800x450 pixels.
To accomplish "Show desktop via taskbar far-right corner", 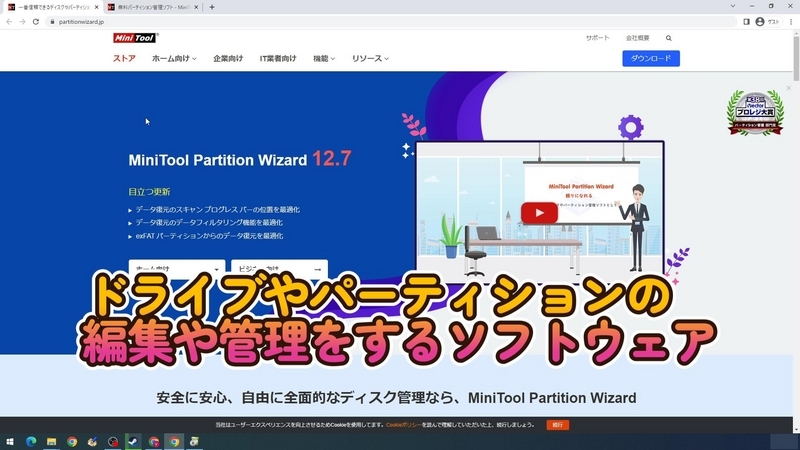I will tap(798, 442).
